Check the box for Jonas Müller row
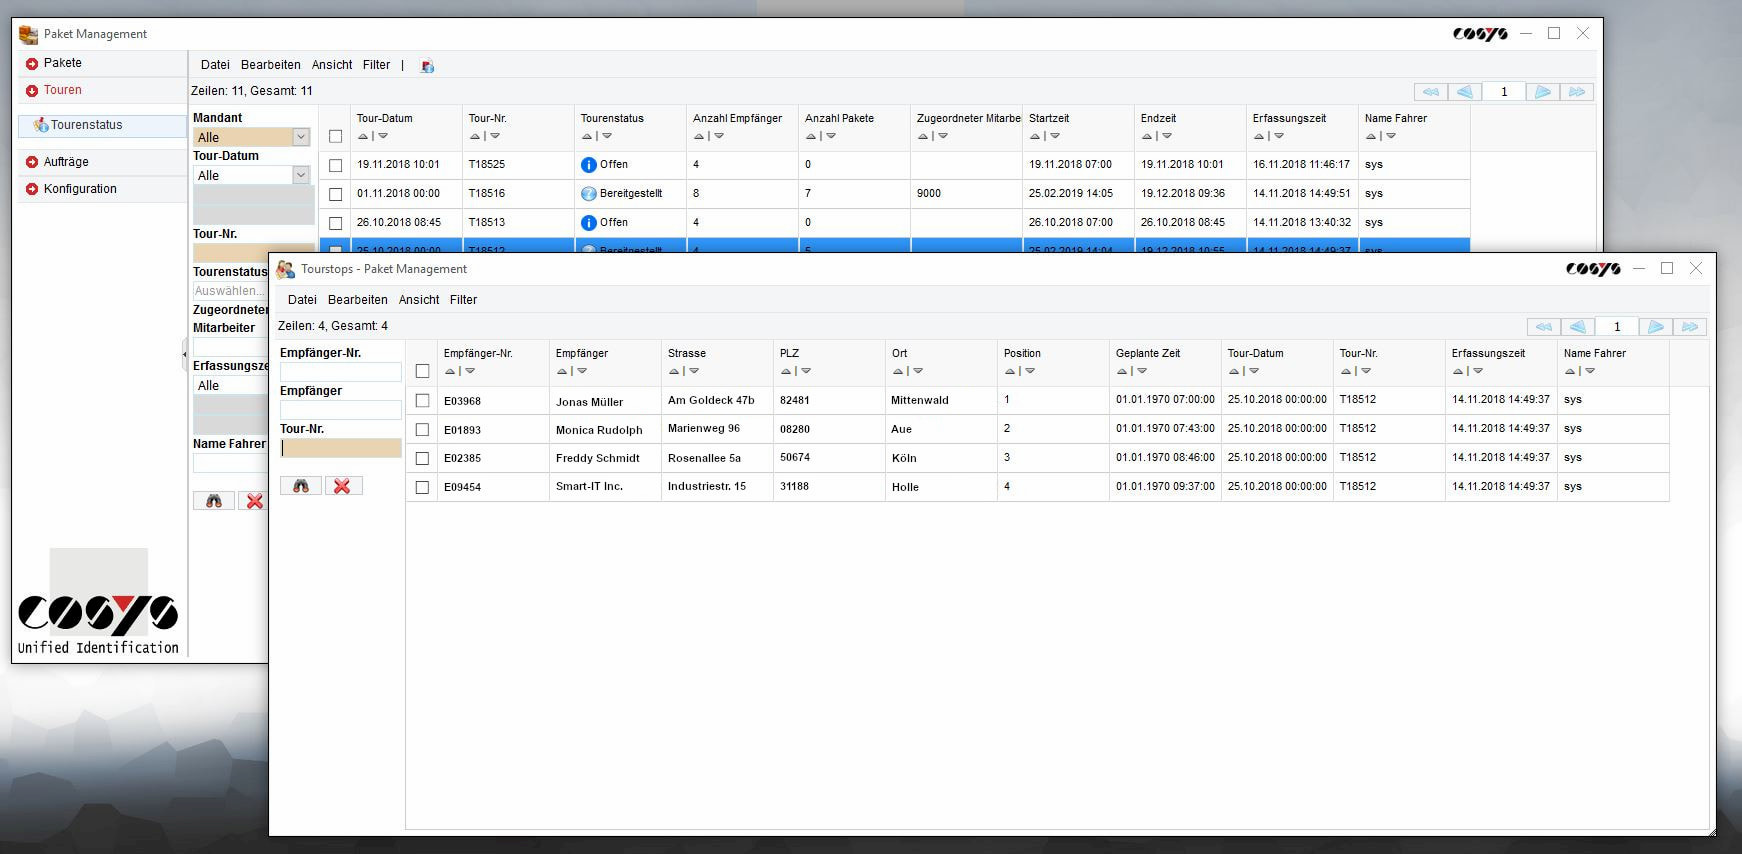The image size is (1742, 854). coord(422,400)
